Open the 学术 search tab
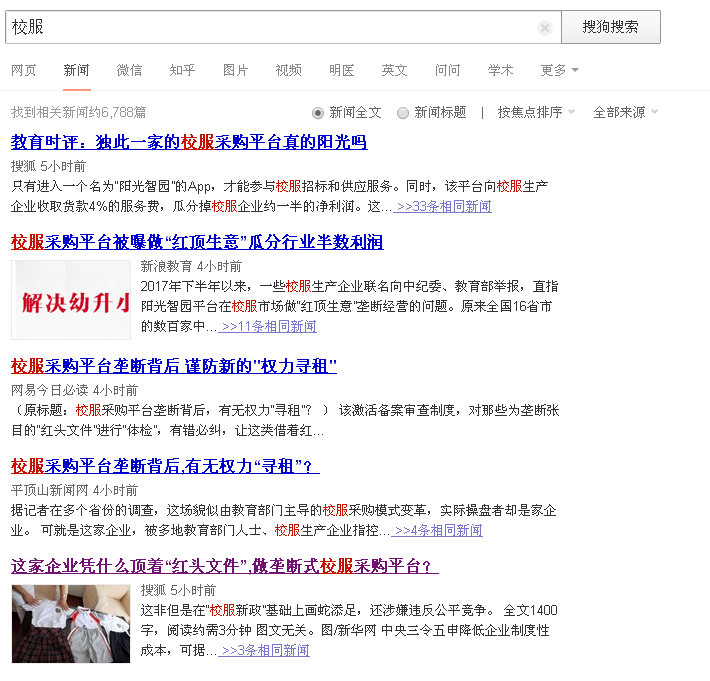This screenshot has height=681, width=710. (x=501, y=70)
